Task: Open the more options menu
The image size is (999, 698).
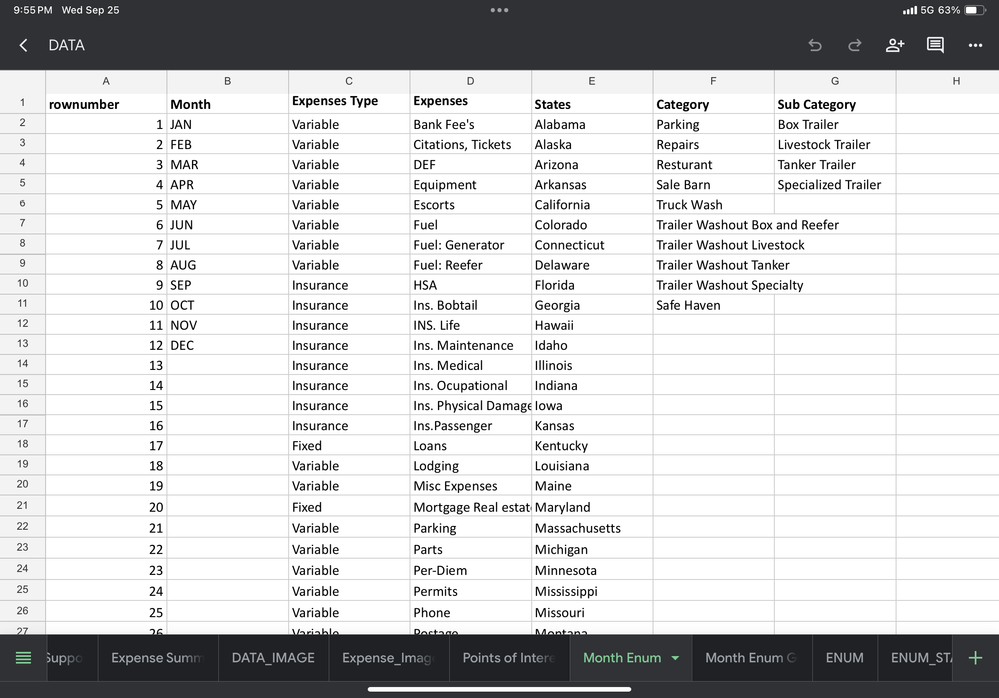Action: point(975,45)
